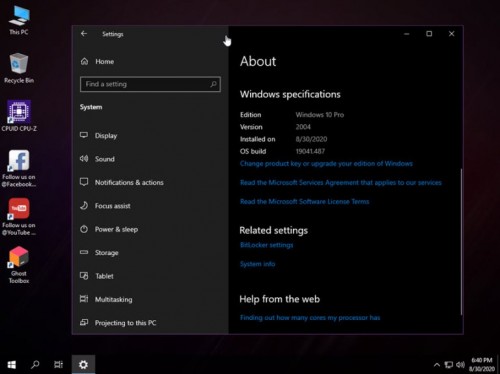
Task: Click the About page vertical scrollbar
Action: 461,241
